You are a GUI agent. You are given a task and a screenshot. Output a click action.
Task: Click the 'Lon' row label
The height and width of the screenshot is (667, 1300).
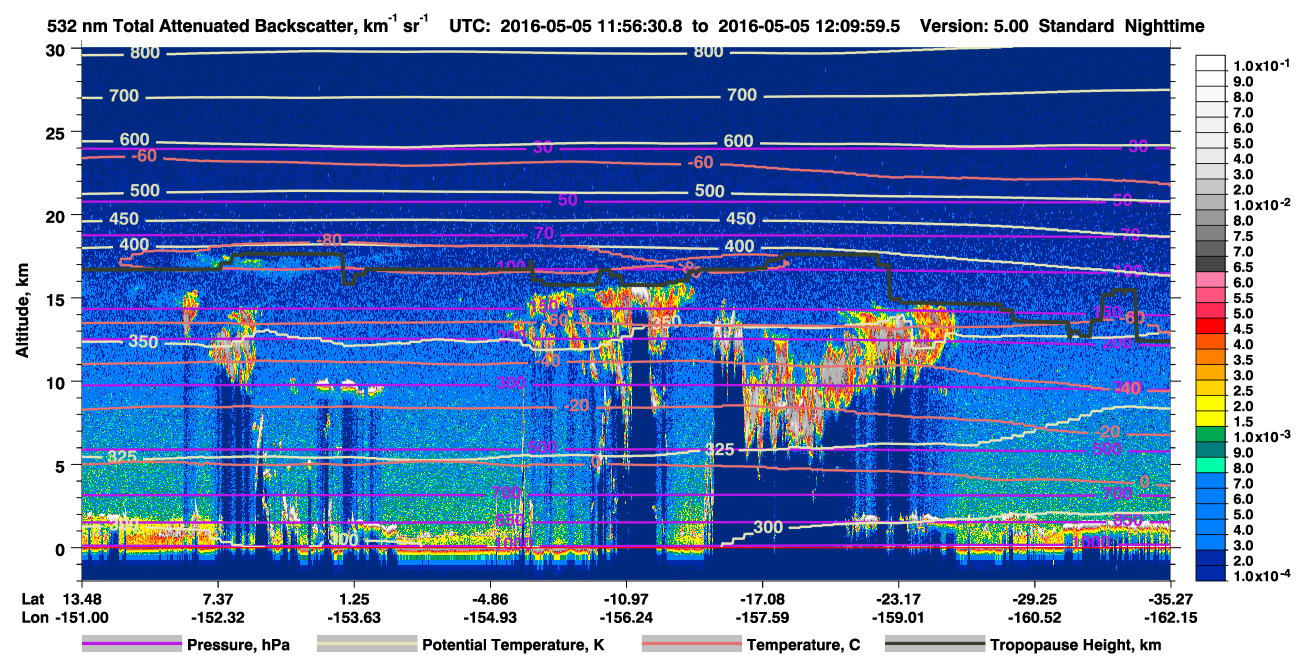click(x=33, y=617)
